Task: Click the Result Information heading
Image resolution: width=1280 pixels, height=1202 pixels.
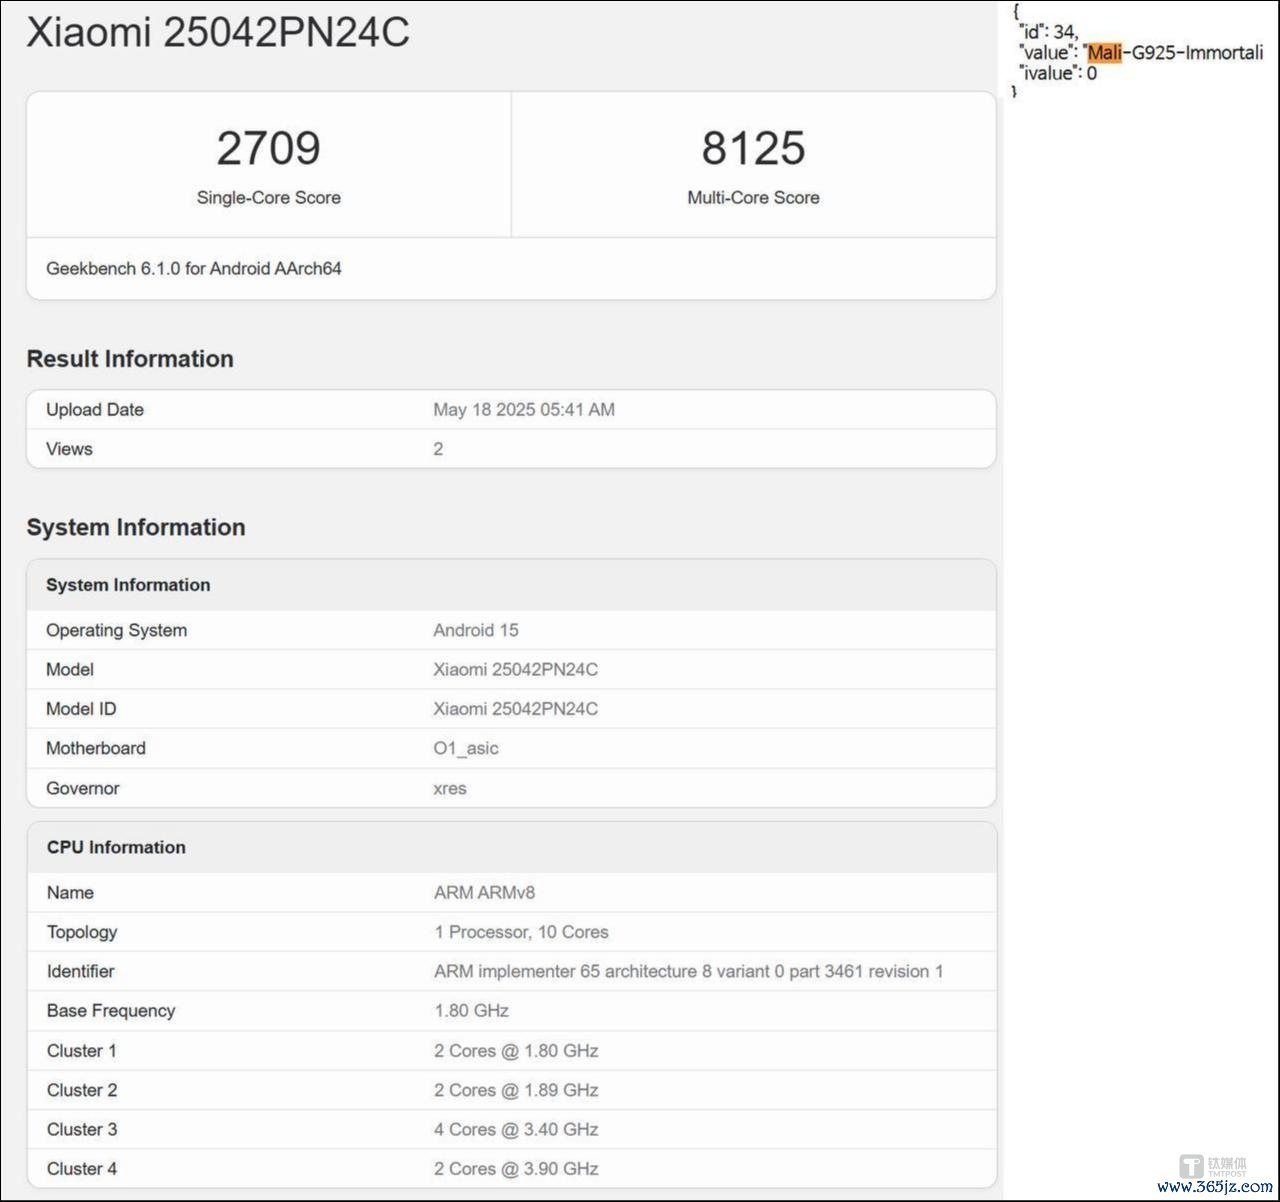Action: [x=130, y=359]
